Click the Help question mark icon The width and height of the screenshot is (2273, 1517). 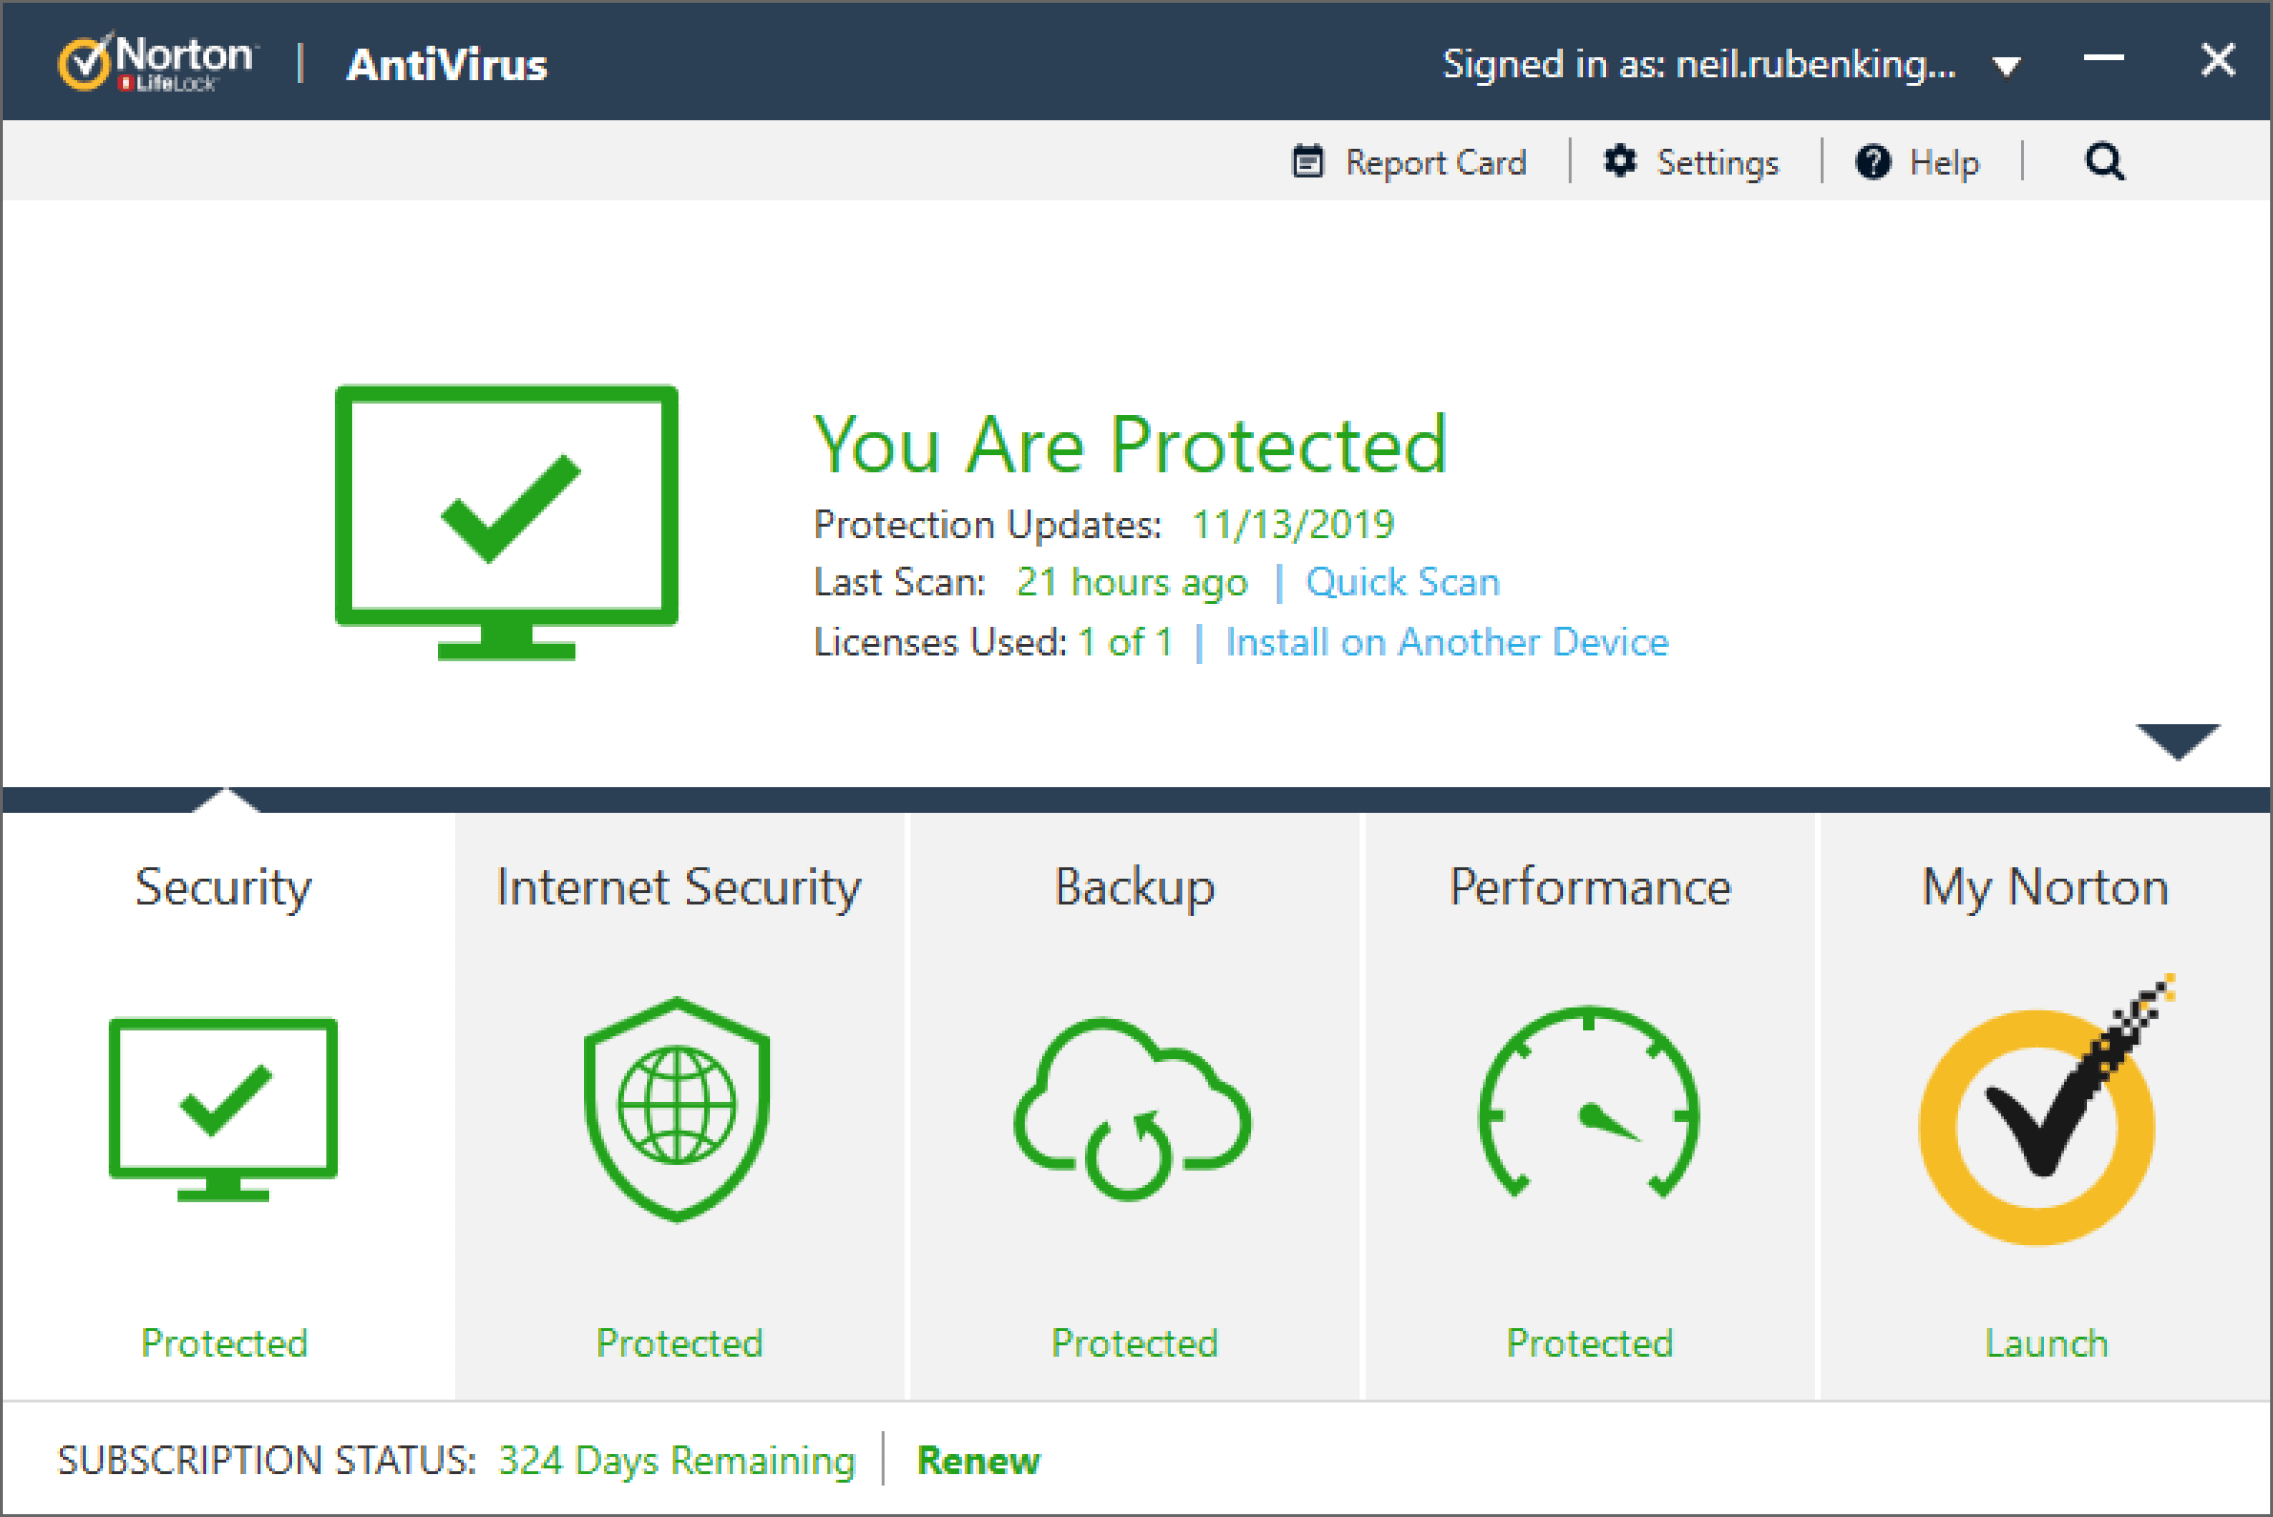point(1872,162)
